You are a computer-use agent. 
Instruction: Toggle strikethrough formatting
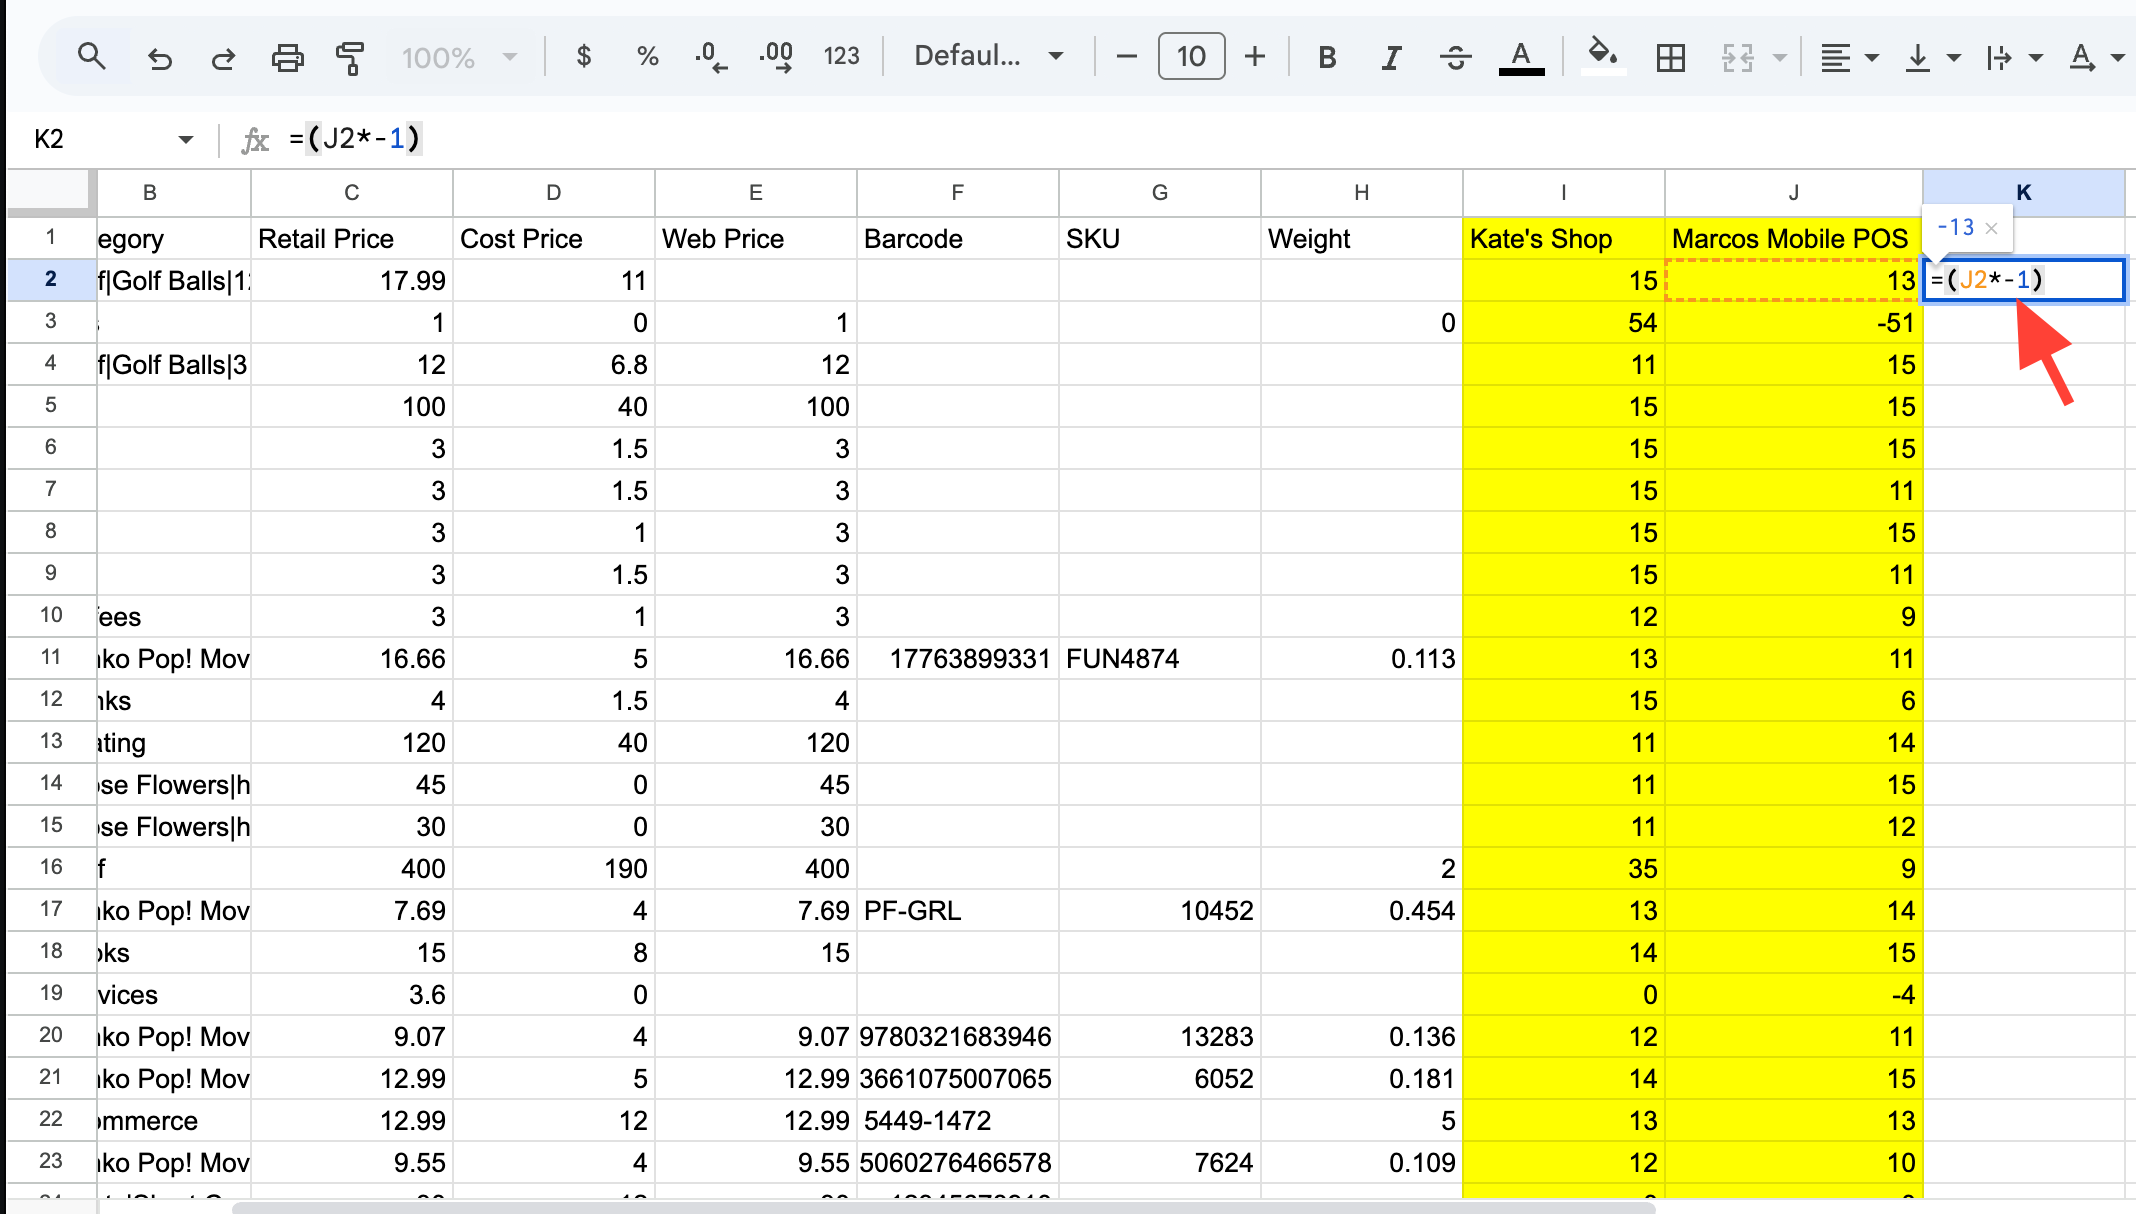1455,57
